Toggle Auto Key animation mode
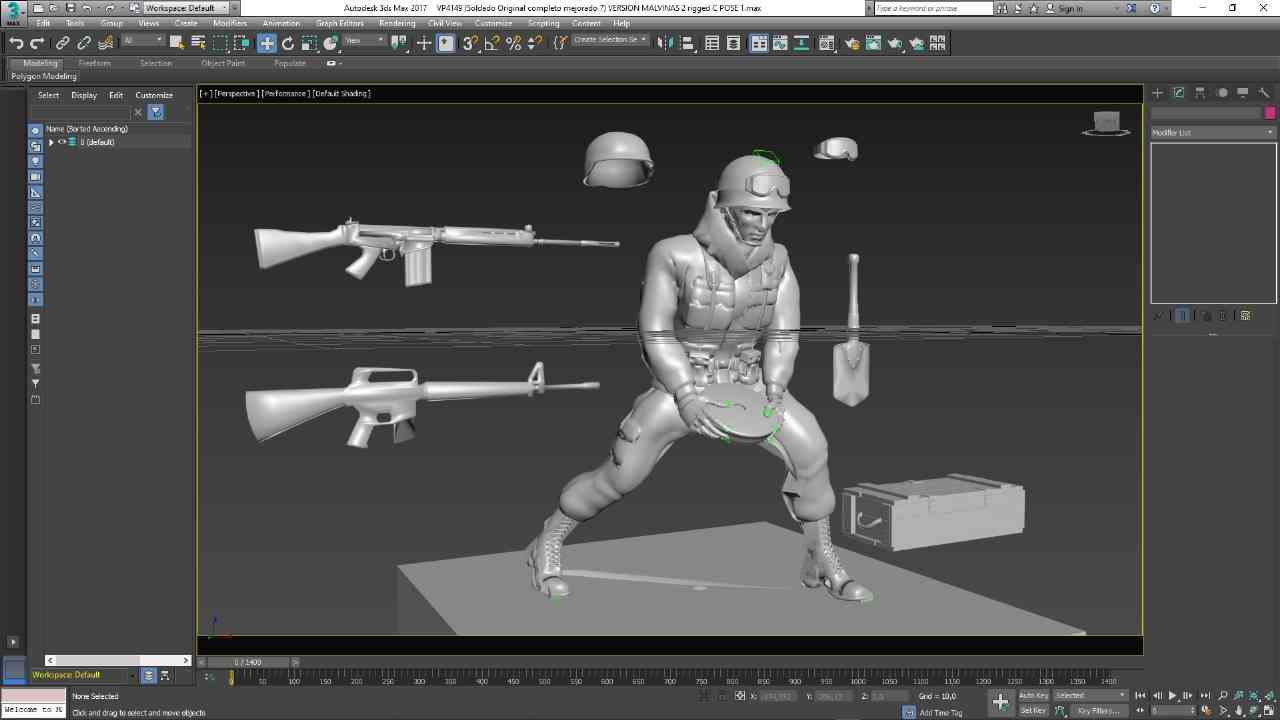This screenshot has width=1280, height=720. pyautogui.click(x=1033, y=695)
